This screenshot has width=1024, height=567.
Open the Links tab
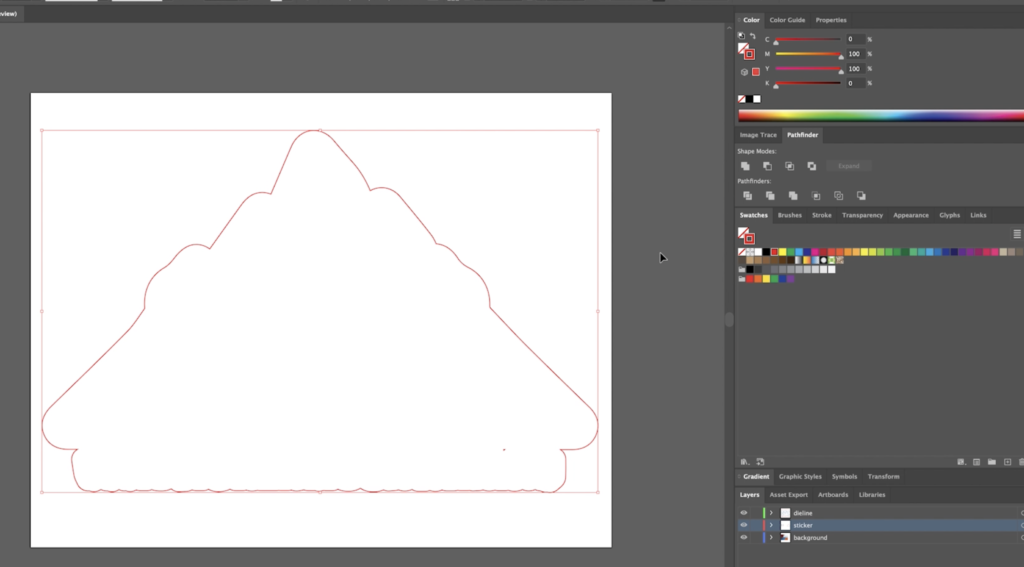tap(978, 216)
